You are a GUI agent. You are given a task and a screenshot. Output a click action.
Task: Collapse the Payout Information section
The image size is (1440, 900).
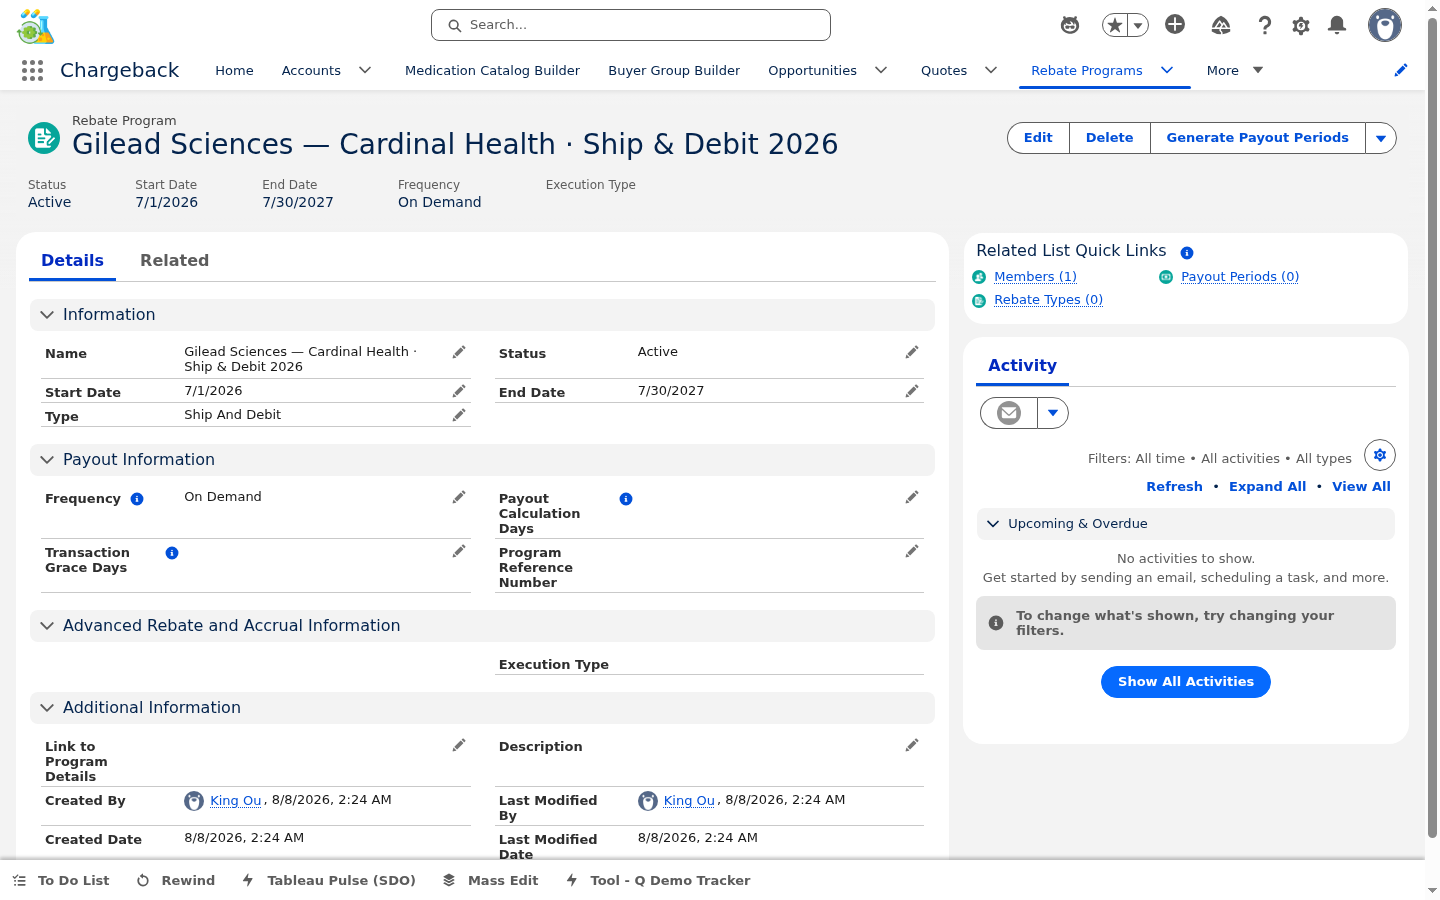pos(482,460)
